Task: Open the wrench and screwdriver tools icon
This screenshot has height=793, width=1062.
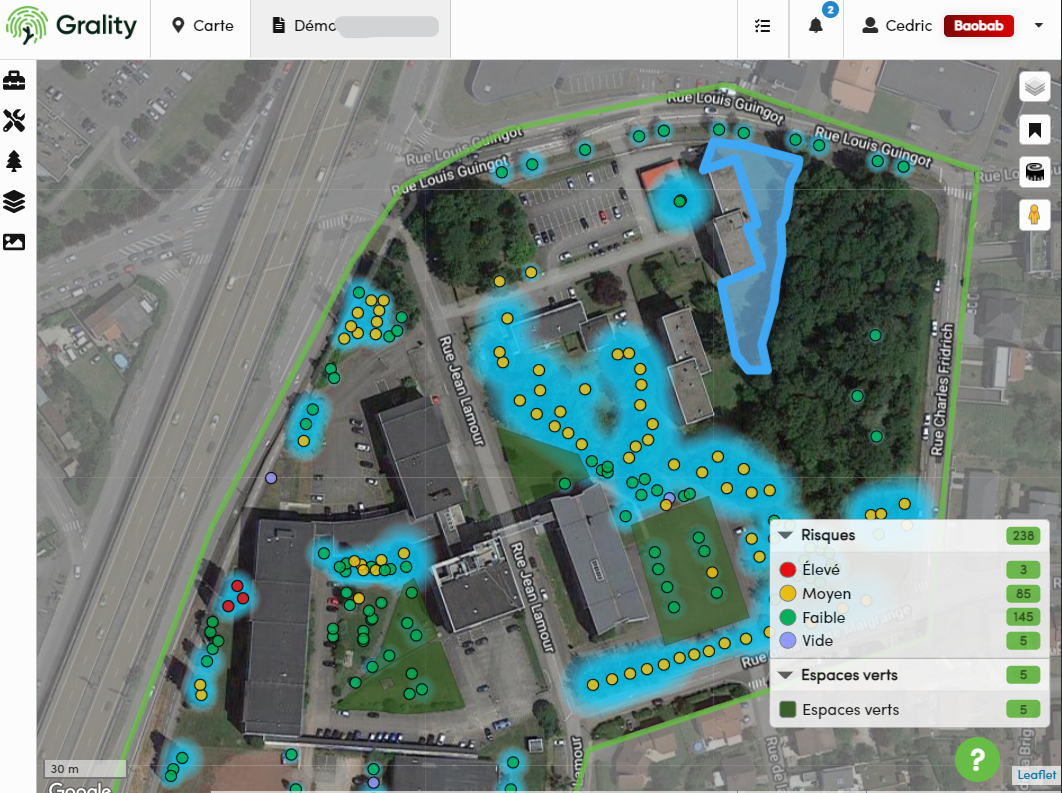Action: (x=14, y=121)
